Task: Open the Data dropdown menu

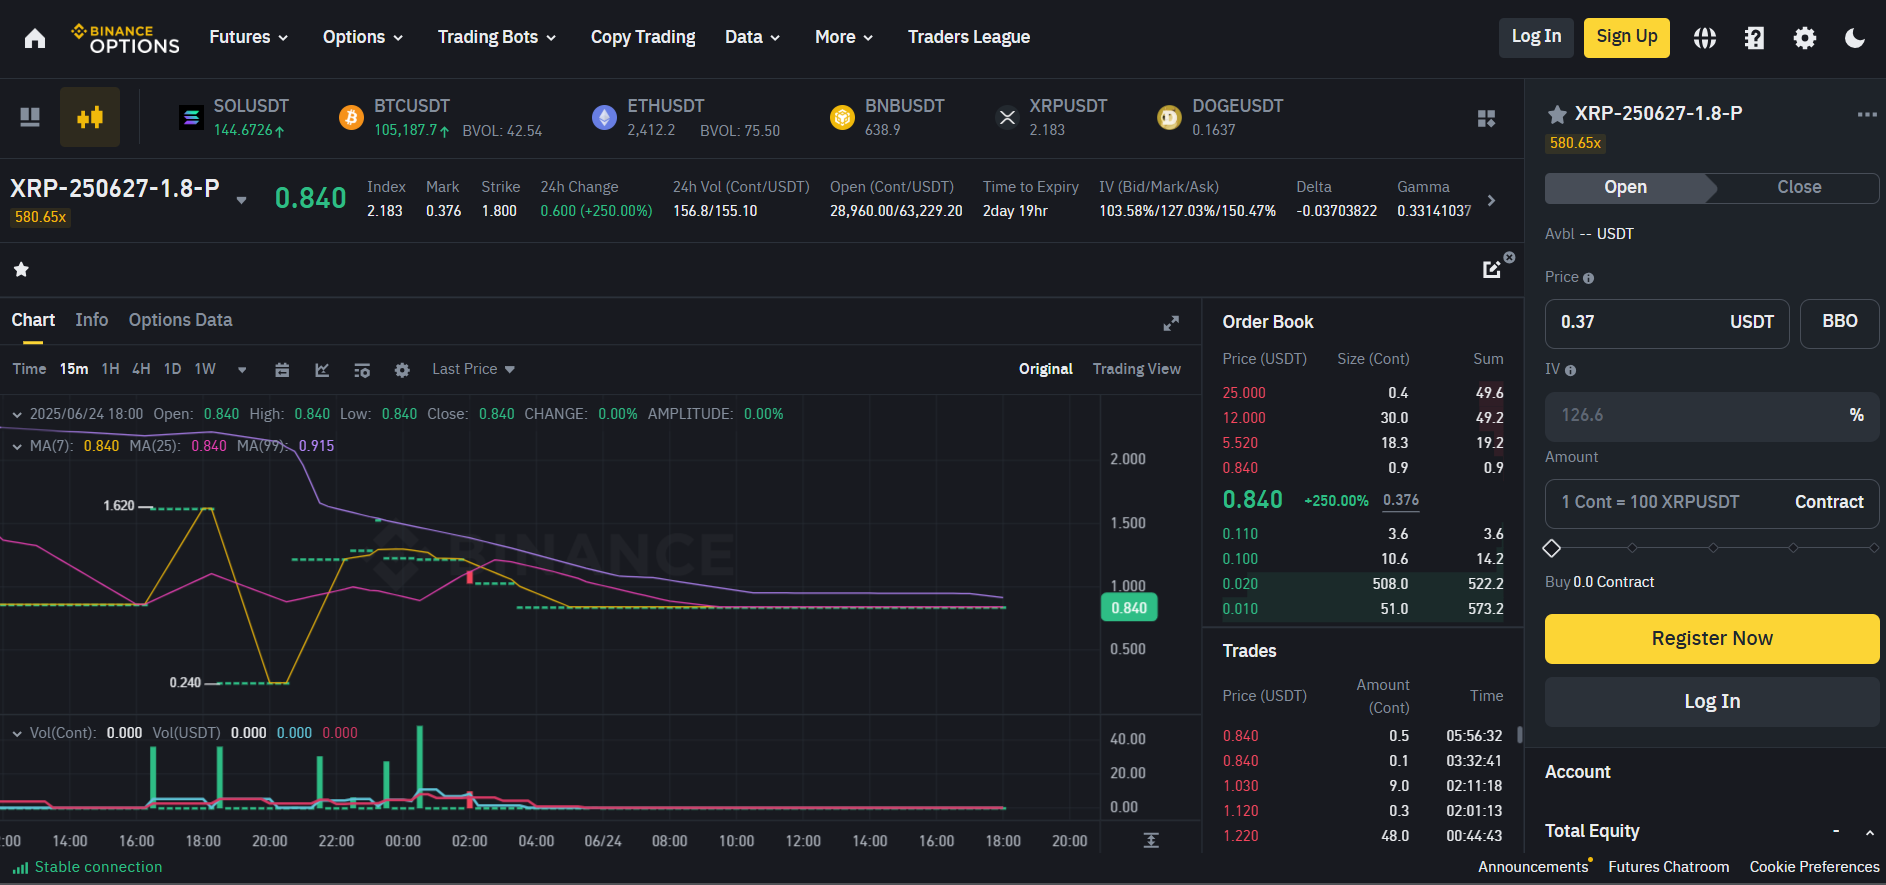Action: click(752, 37)
